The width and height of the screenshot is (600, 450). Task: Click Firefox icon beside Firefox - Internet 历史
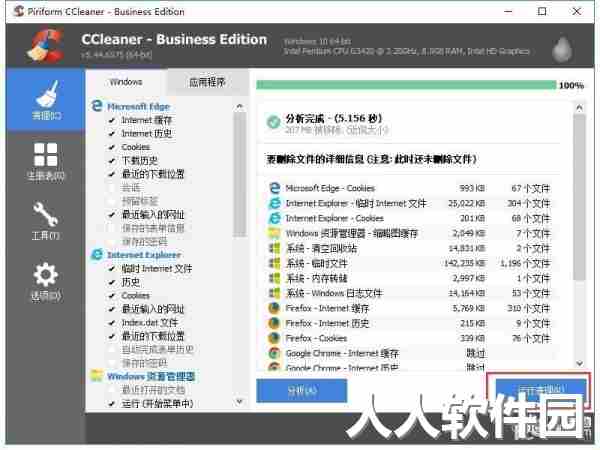[274, 323]
